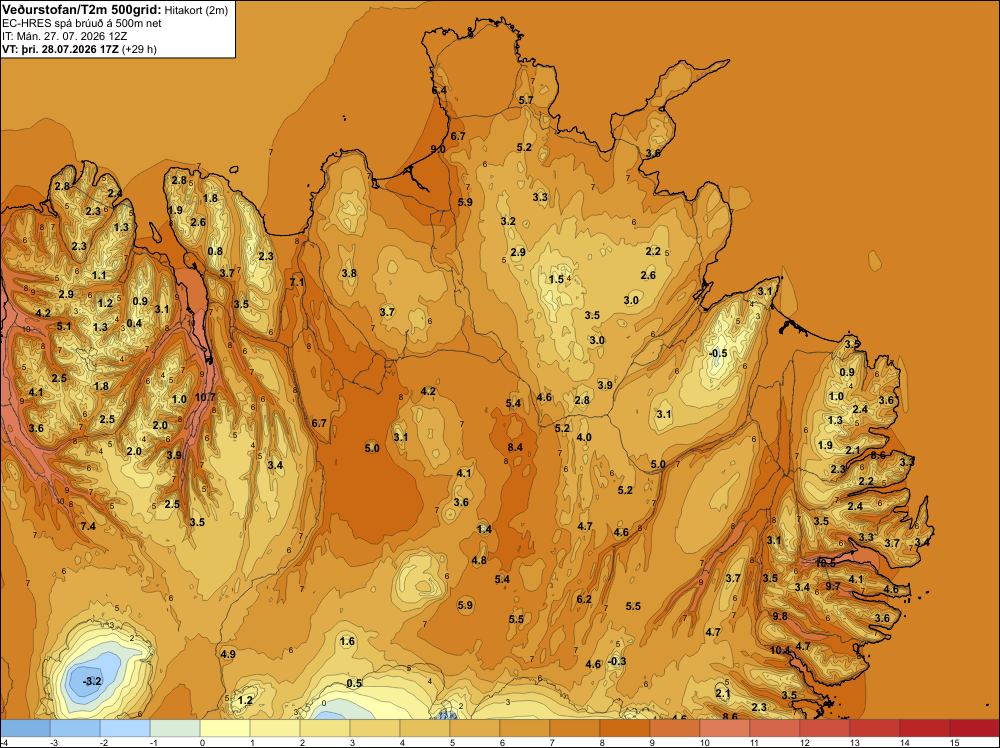Click the 10.7 temperature value

(205, 397)
